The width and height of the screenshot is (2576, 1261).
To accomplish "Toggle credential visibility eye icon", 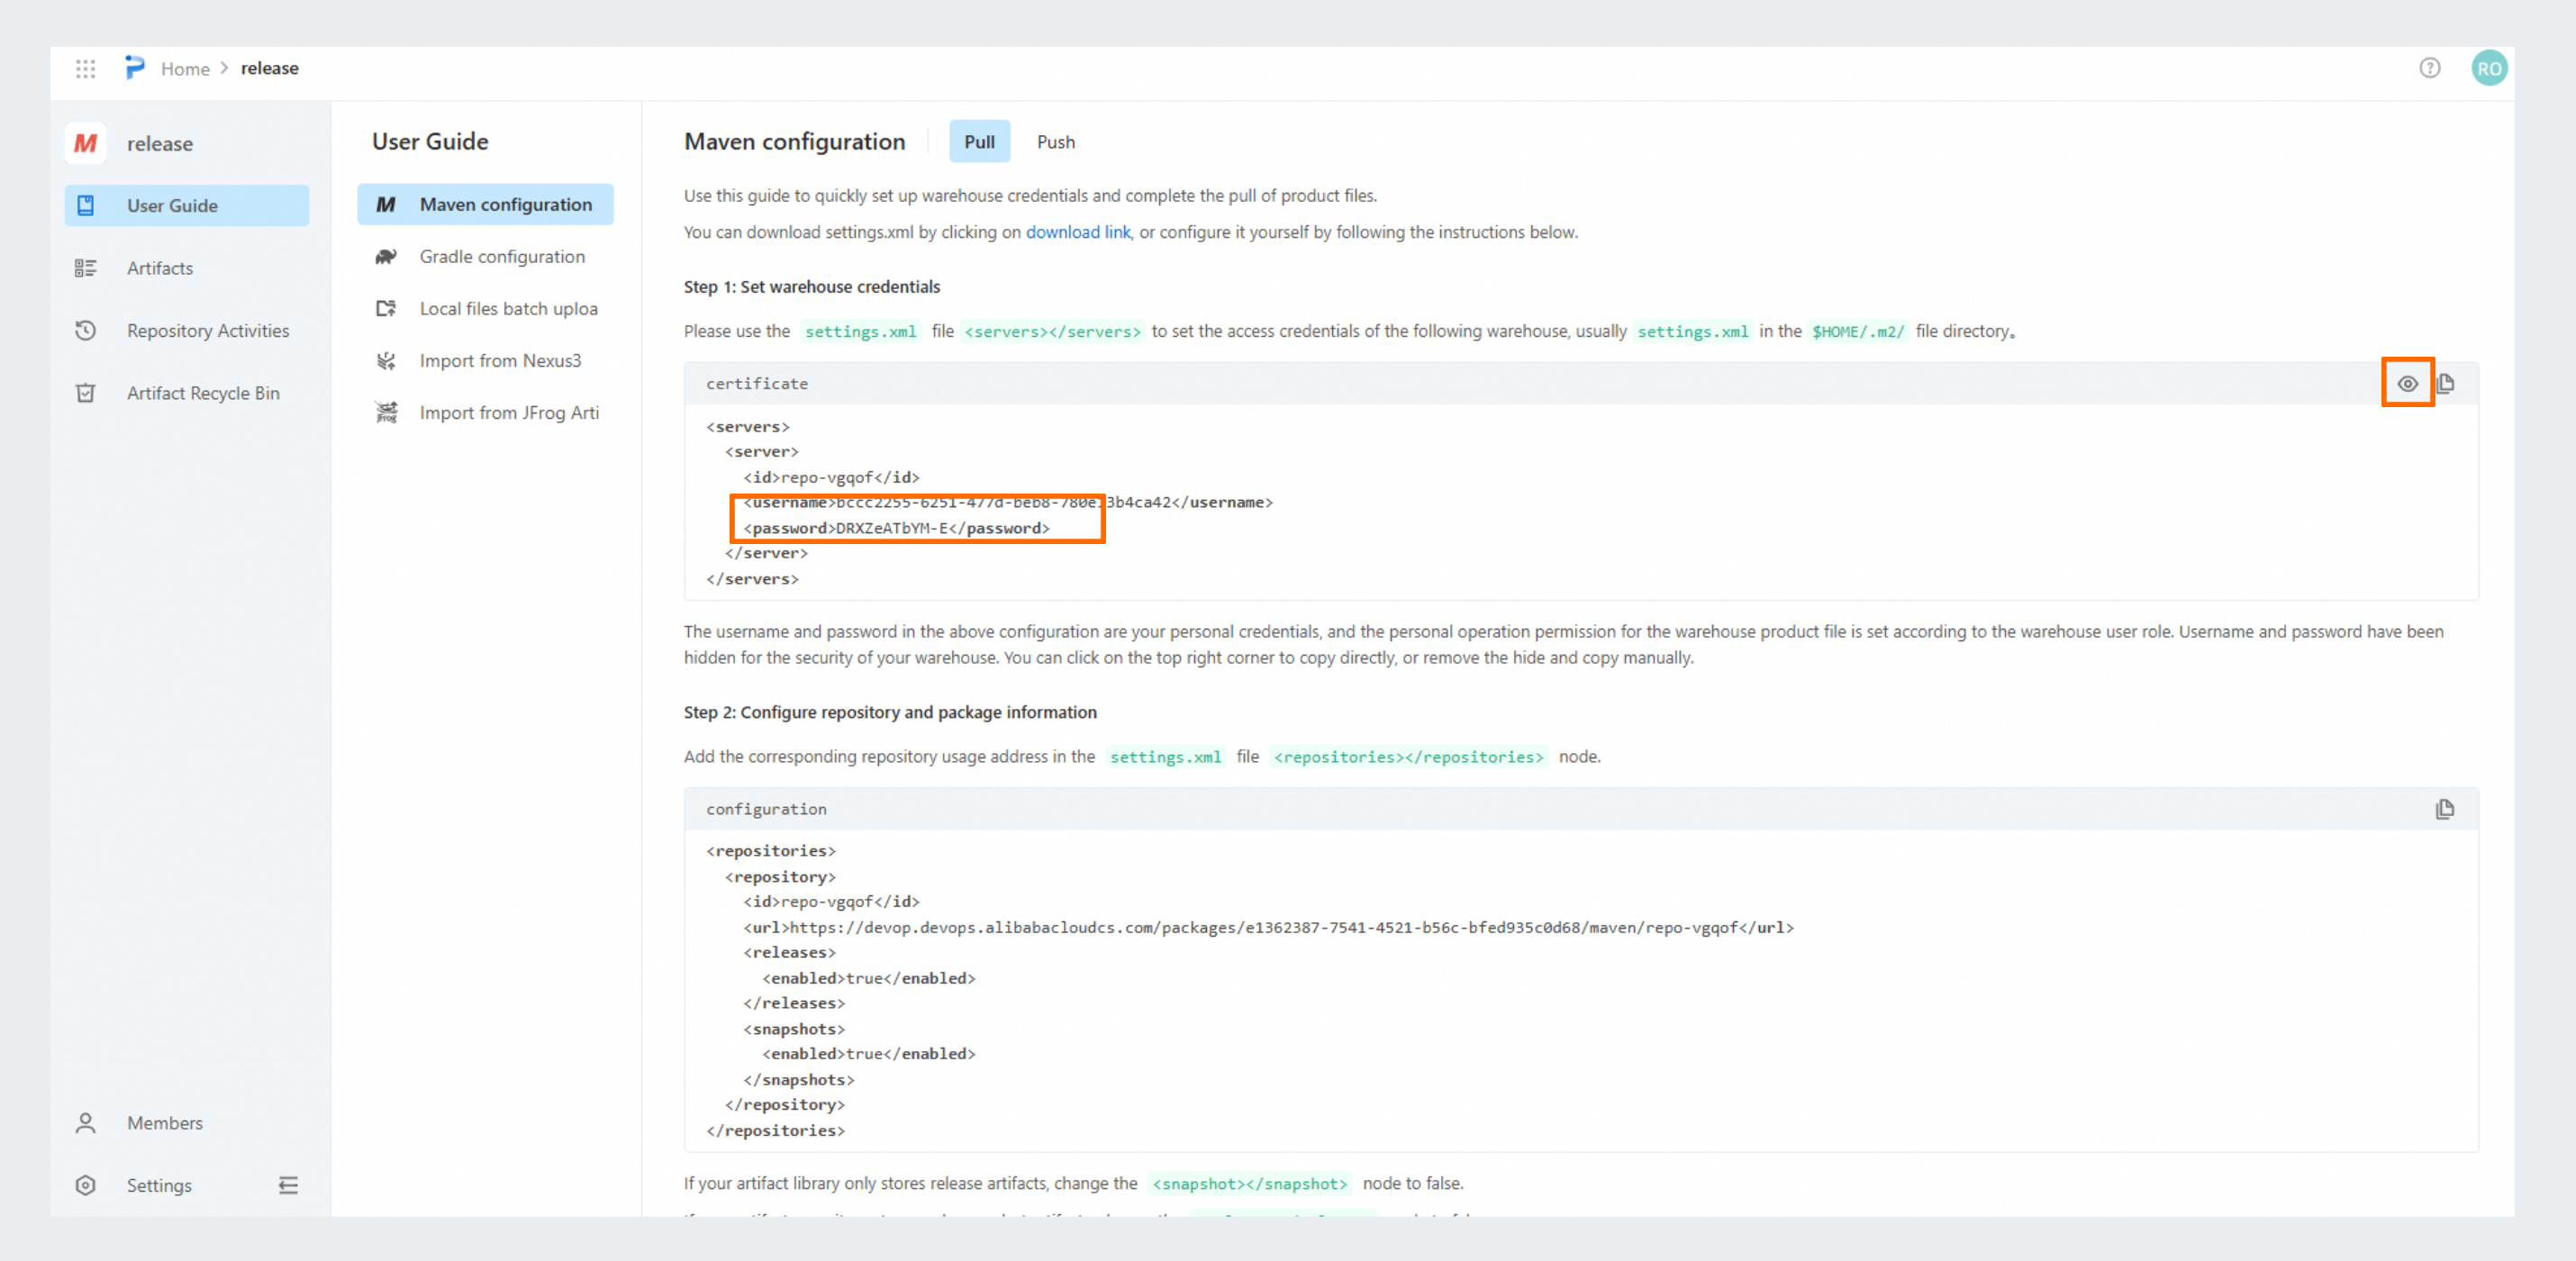I will click(2407, 383).
